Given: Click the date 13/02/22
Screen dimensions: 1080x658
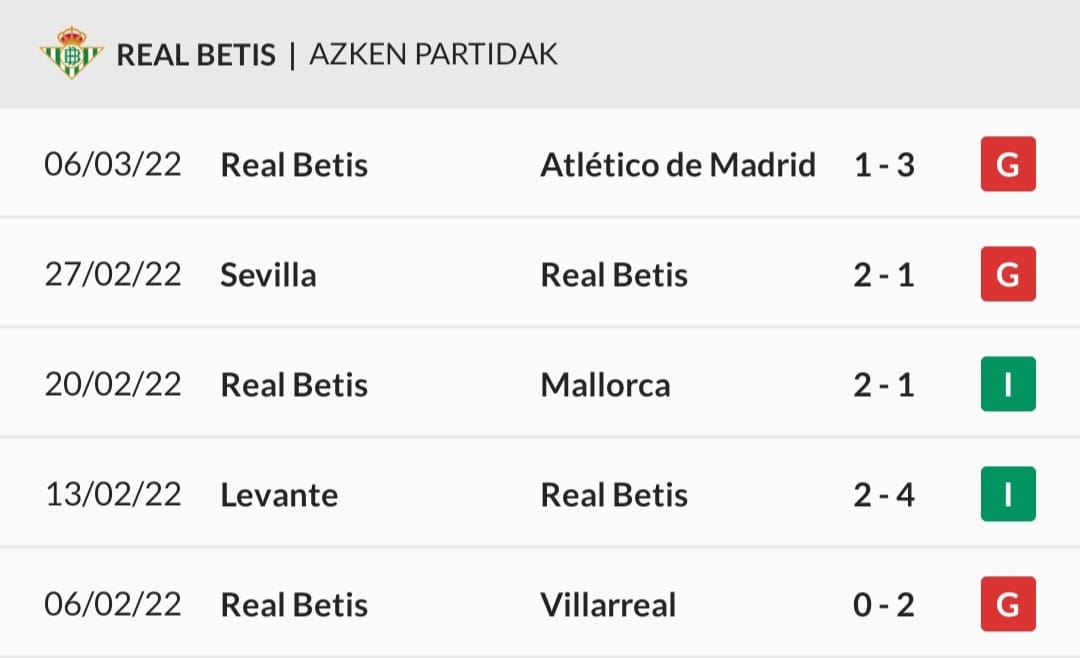Looking at the screenshot, I should pos(113,494).
